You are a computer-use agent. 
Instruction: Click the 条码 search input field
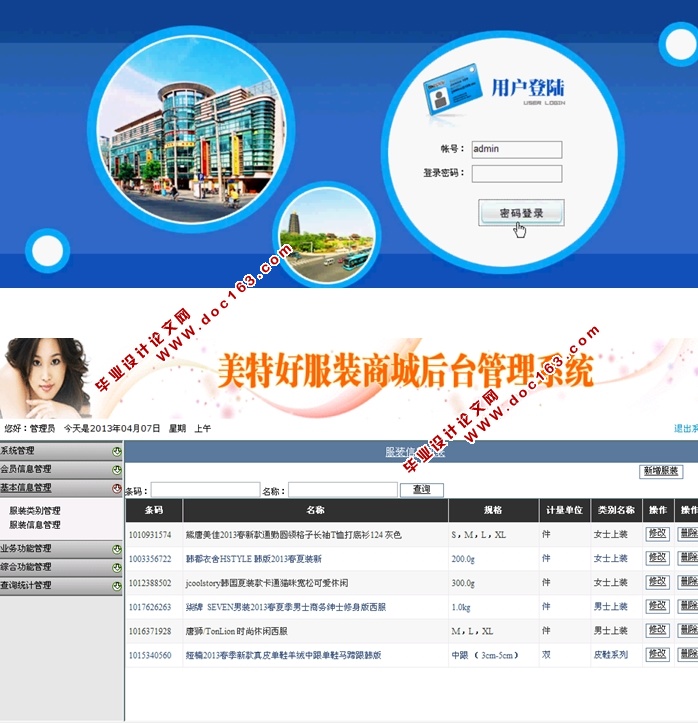(x=206, y=490)
